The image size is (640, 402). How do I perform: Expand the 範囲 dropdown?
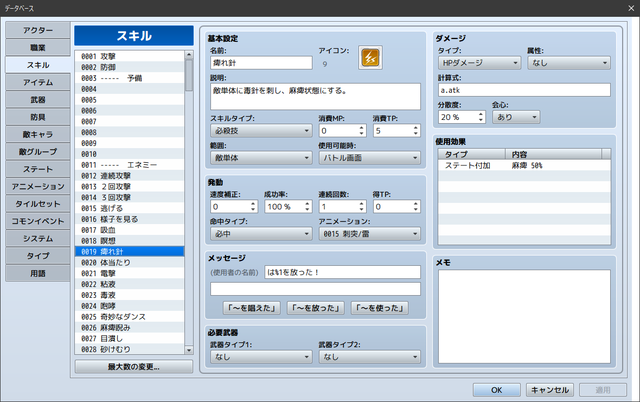point(261,158)
